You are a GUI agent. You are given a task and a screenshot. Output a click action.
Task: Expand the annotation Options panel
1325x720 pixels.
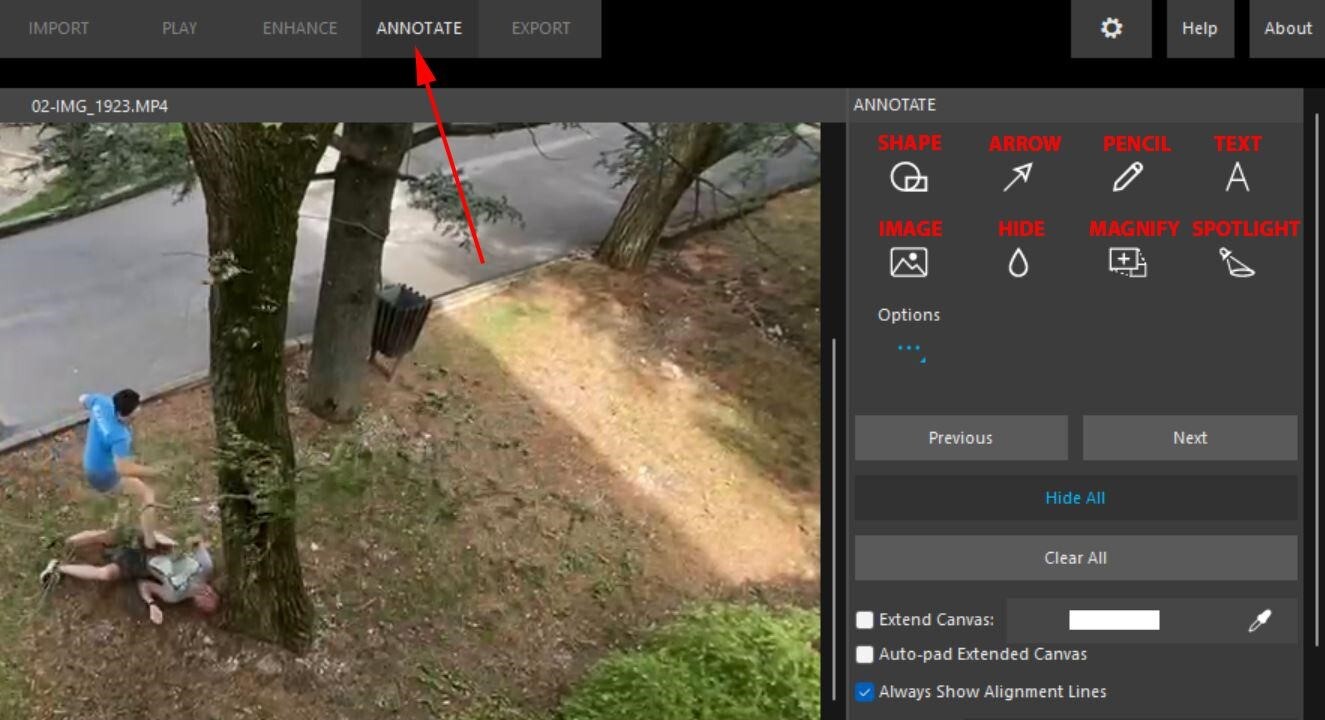911,348
